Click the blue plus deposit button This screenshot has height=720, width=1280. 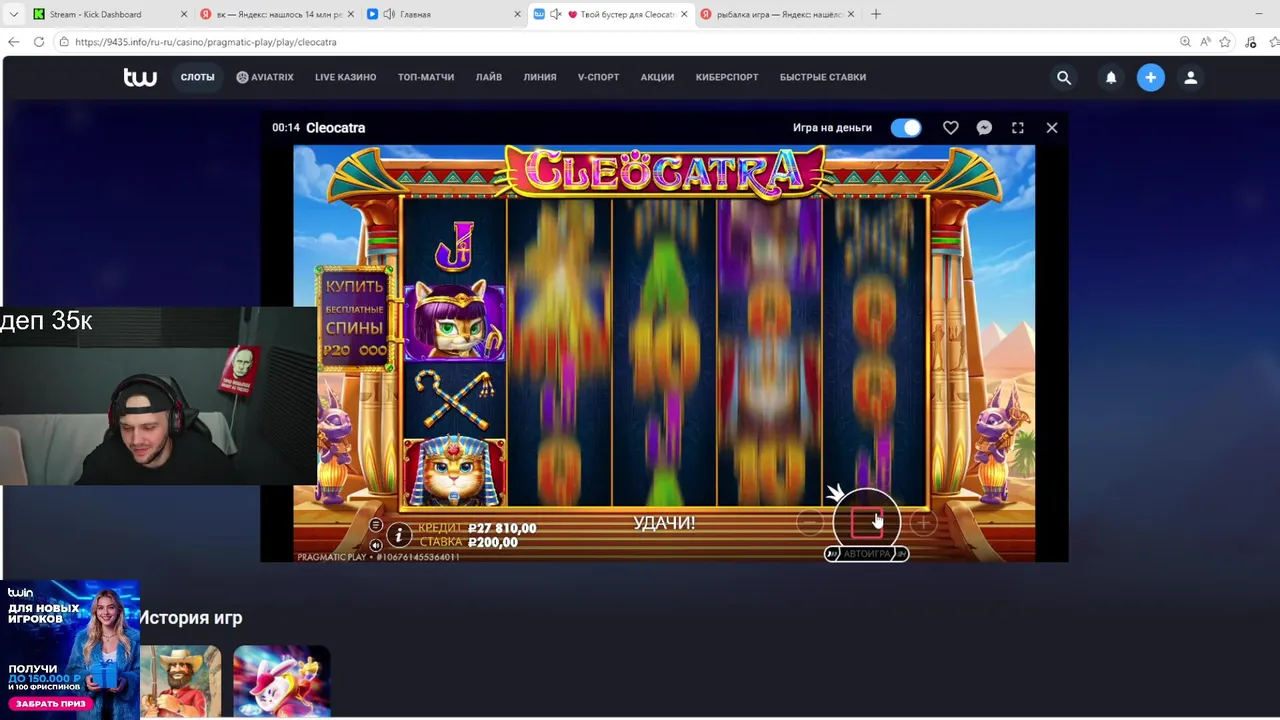1151,77
